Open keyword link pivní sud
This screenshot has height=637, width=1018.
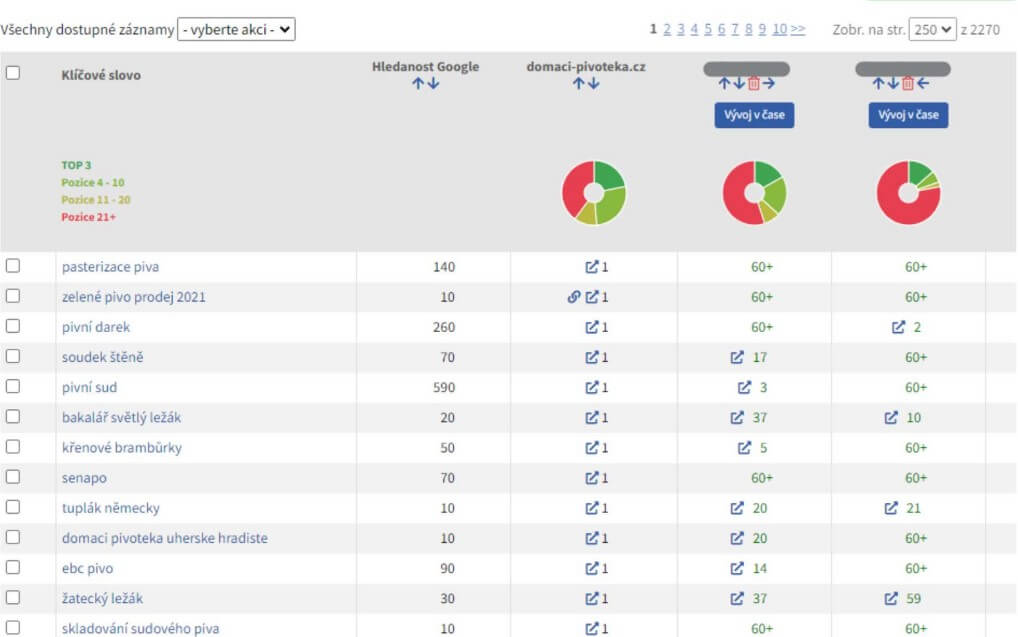tap(90, 388)
